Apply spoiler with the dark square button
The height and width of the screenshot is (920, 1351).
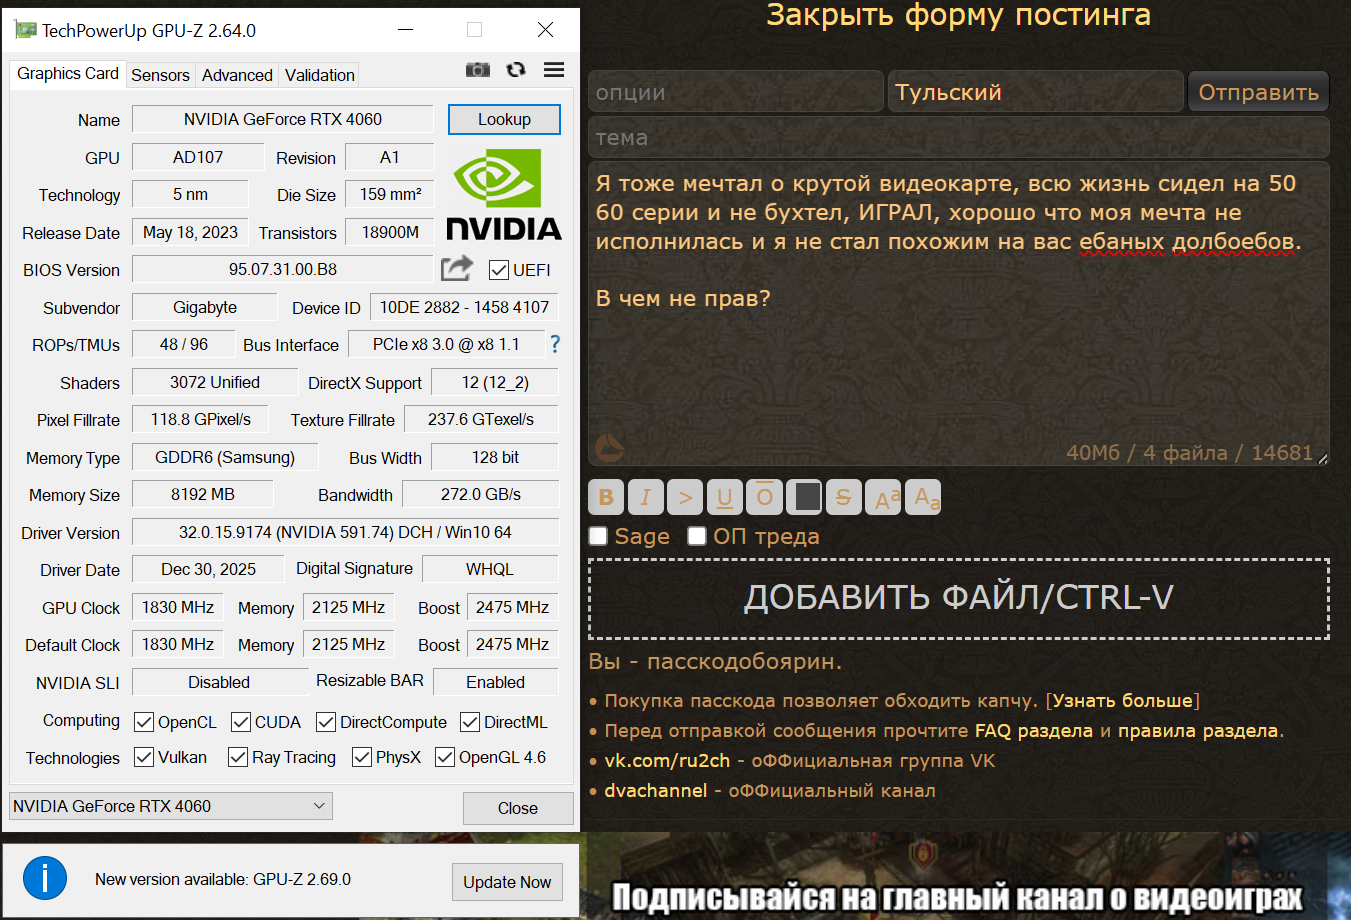804,497
